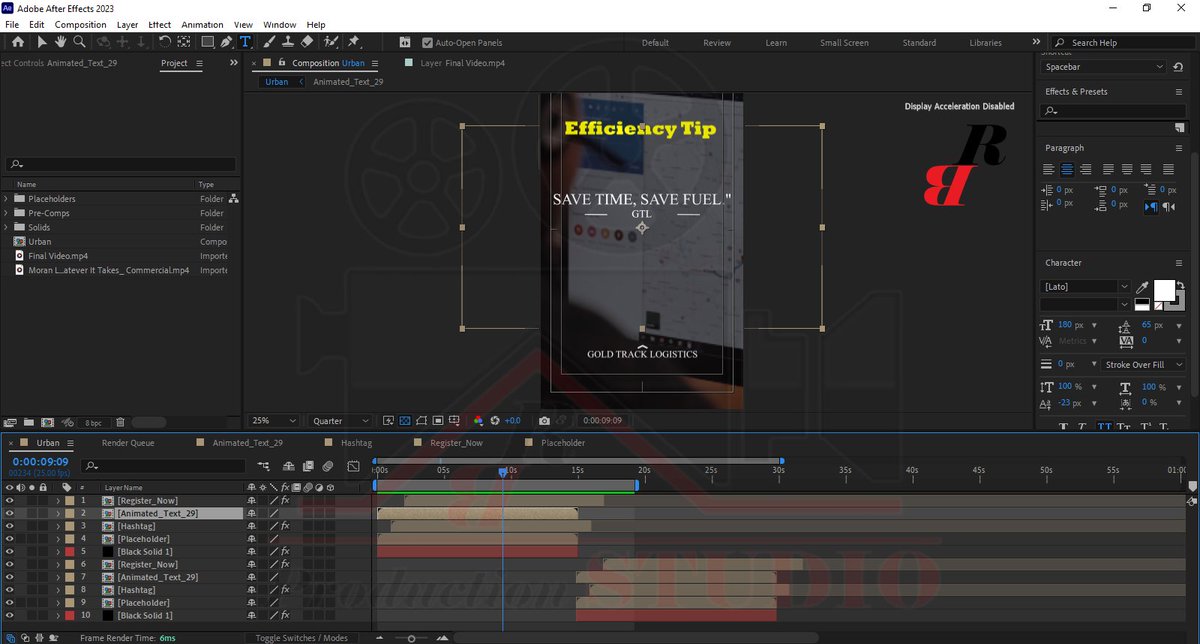
Task: Center align text in Paragraph panel
Action: tap(1067, 169)
